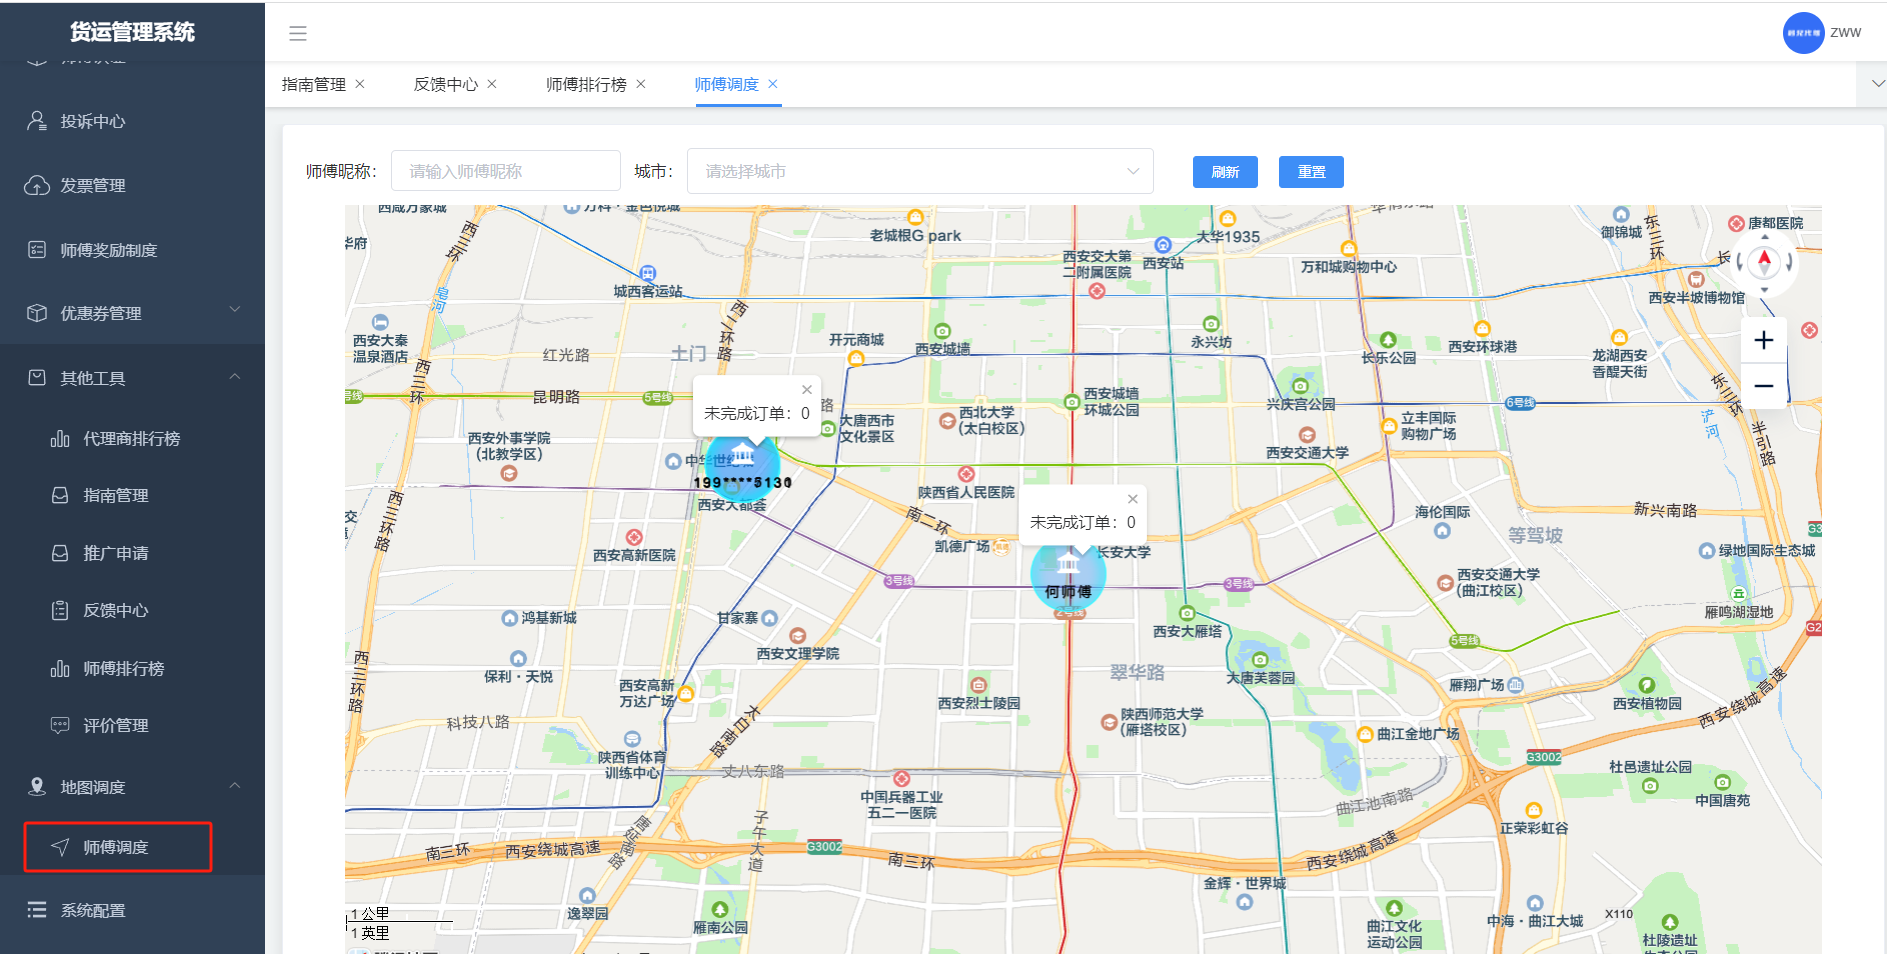Expand the 优惠券管理 sidebar menu

coord(132,313)
